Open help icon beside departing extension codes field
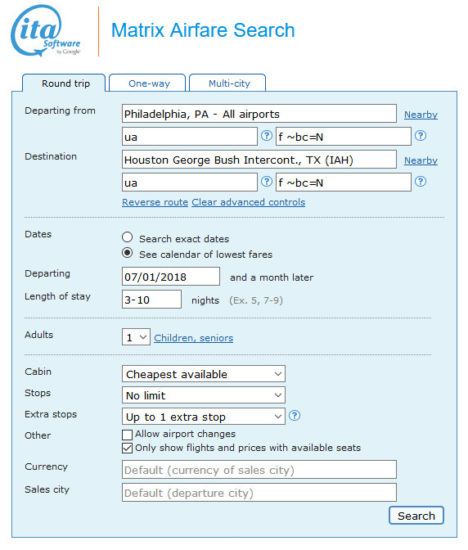Image resolution: width=468 pixels, height=550 pixels. [421, 136]
